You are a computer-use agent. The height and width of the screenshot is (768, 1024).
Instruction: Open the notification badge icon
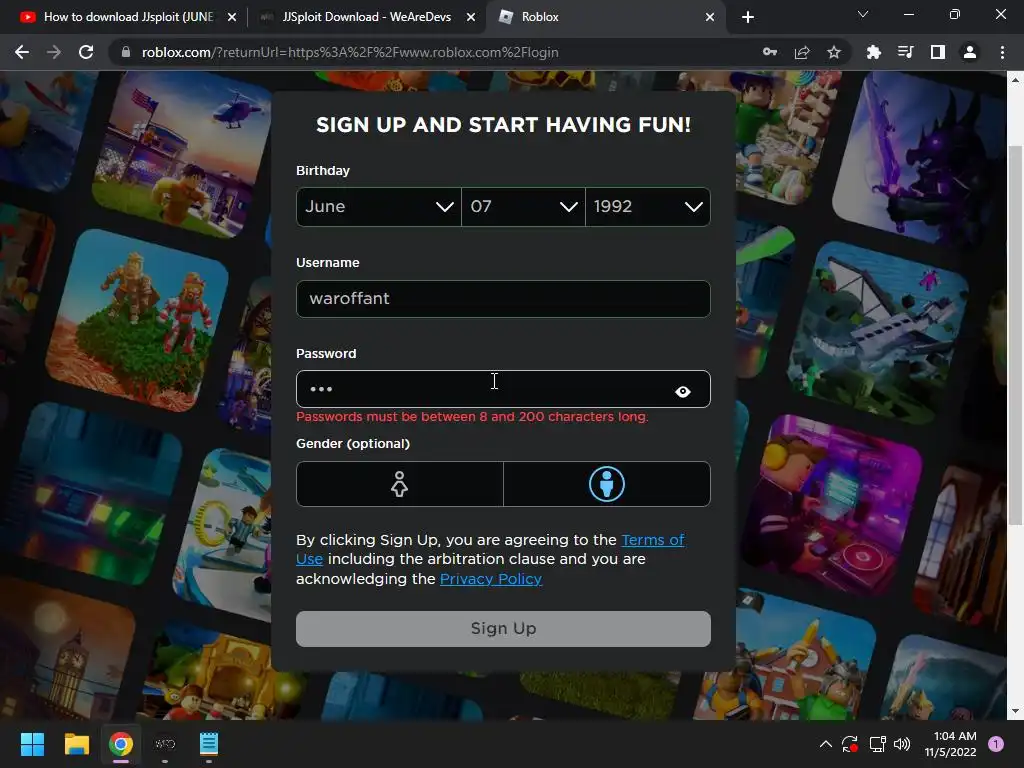[996, 744]
